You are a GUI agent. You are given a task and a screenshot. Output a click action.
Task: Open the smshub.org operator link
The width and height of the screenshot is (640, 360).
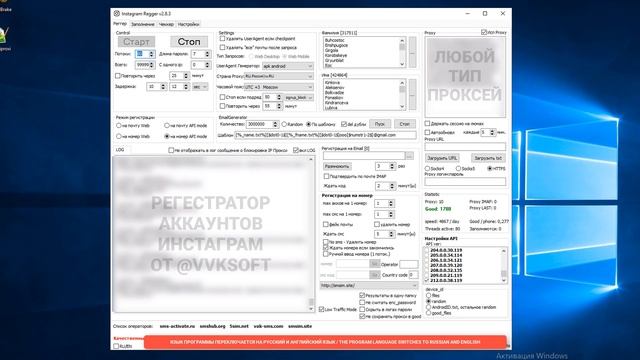pos(212,326)
